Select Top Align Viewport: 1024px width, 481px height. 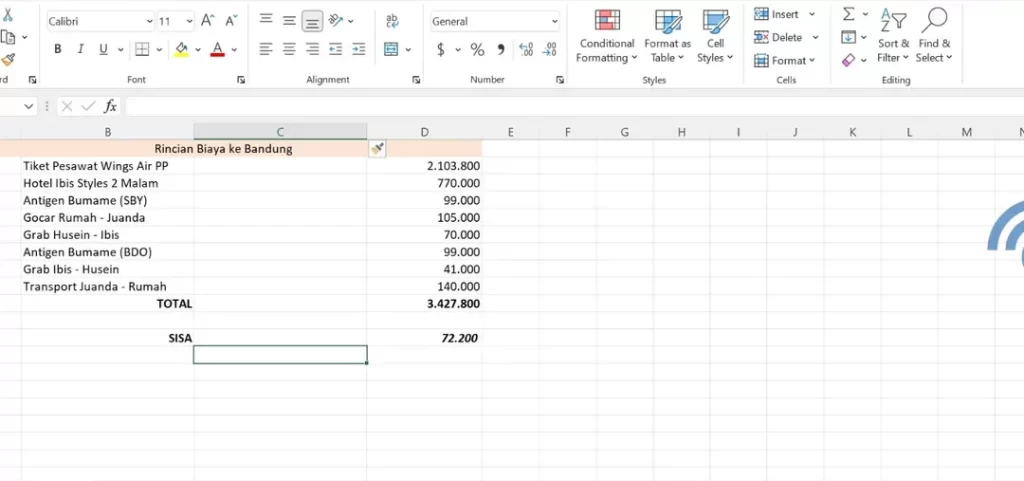[x=266, y=20]
